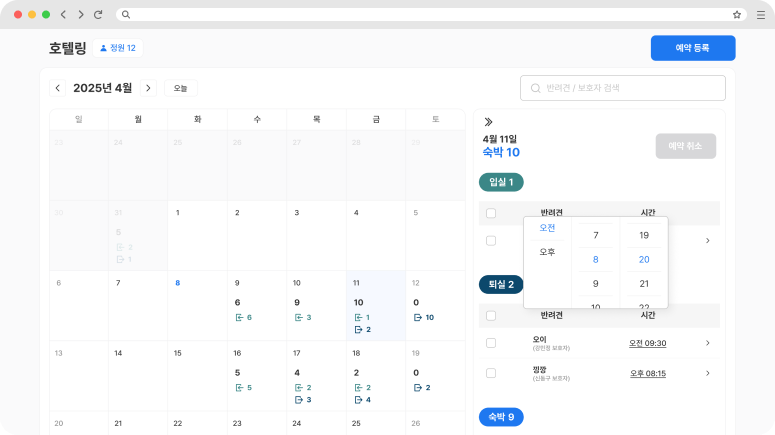775x435 pixels.
Task: Select April 11 calendar cell
Action: 376,305
